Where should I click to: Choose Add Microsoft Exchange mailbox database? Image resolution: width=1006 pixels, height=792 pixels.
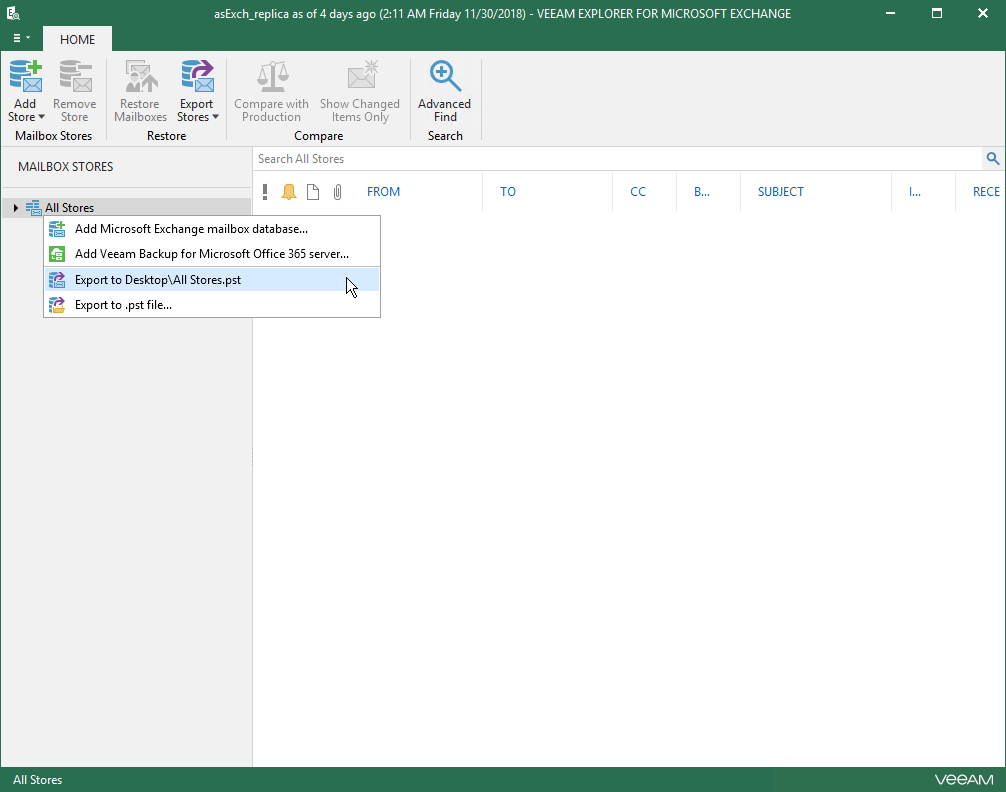(212, 228)
